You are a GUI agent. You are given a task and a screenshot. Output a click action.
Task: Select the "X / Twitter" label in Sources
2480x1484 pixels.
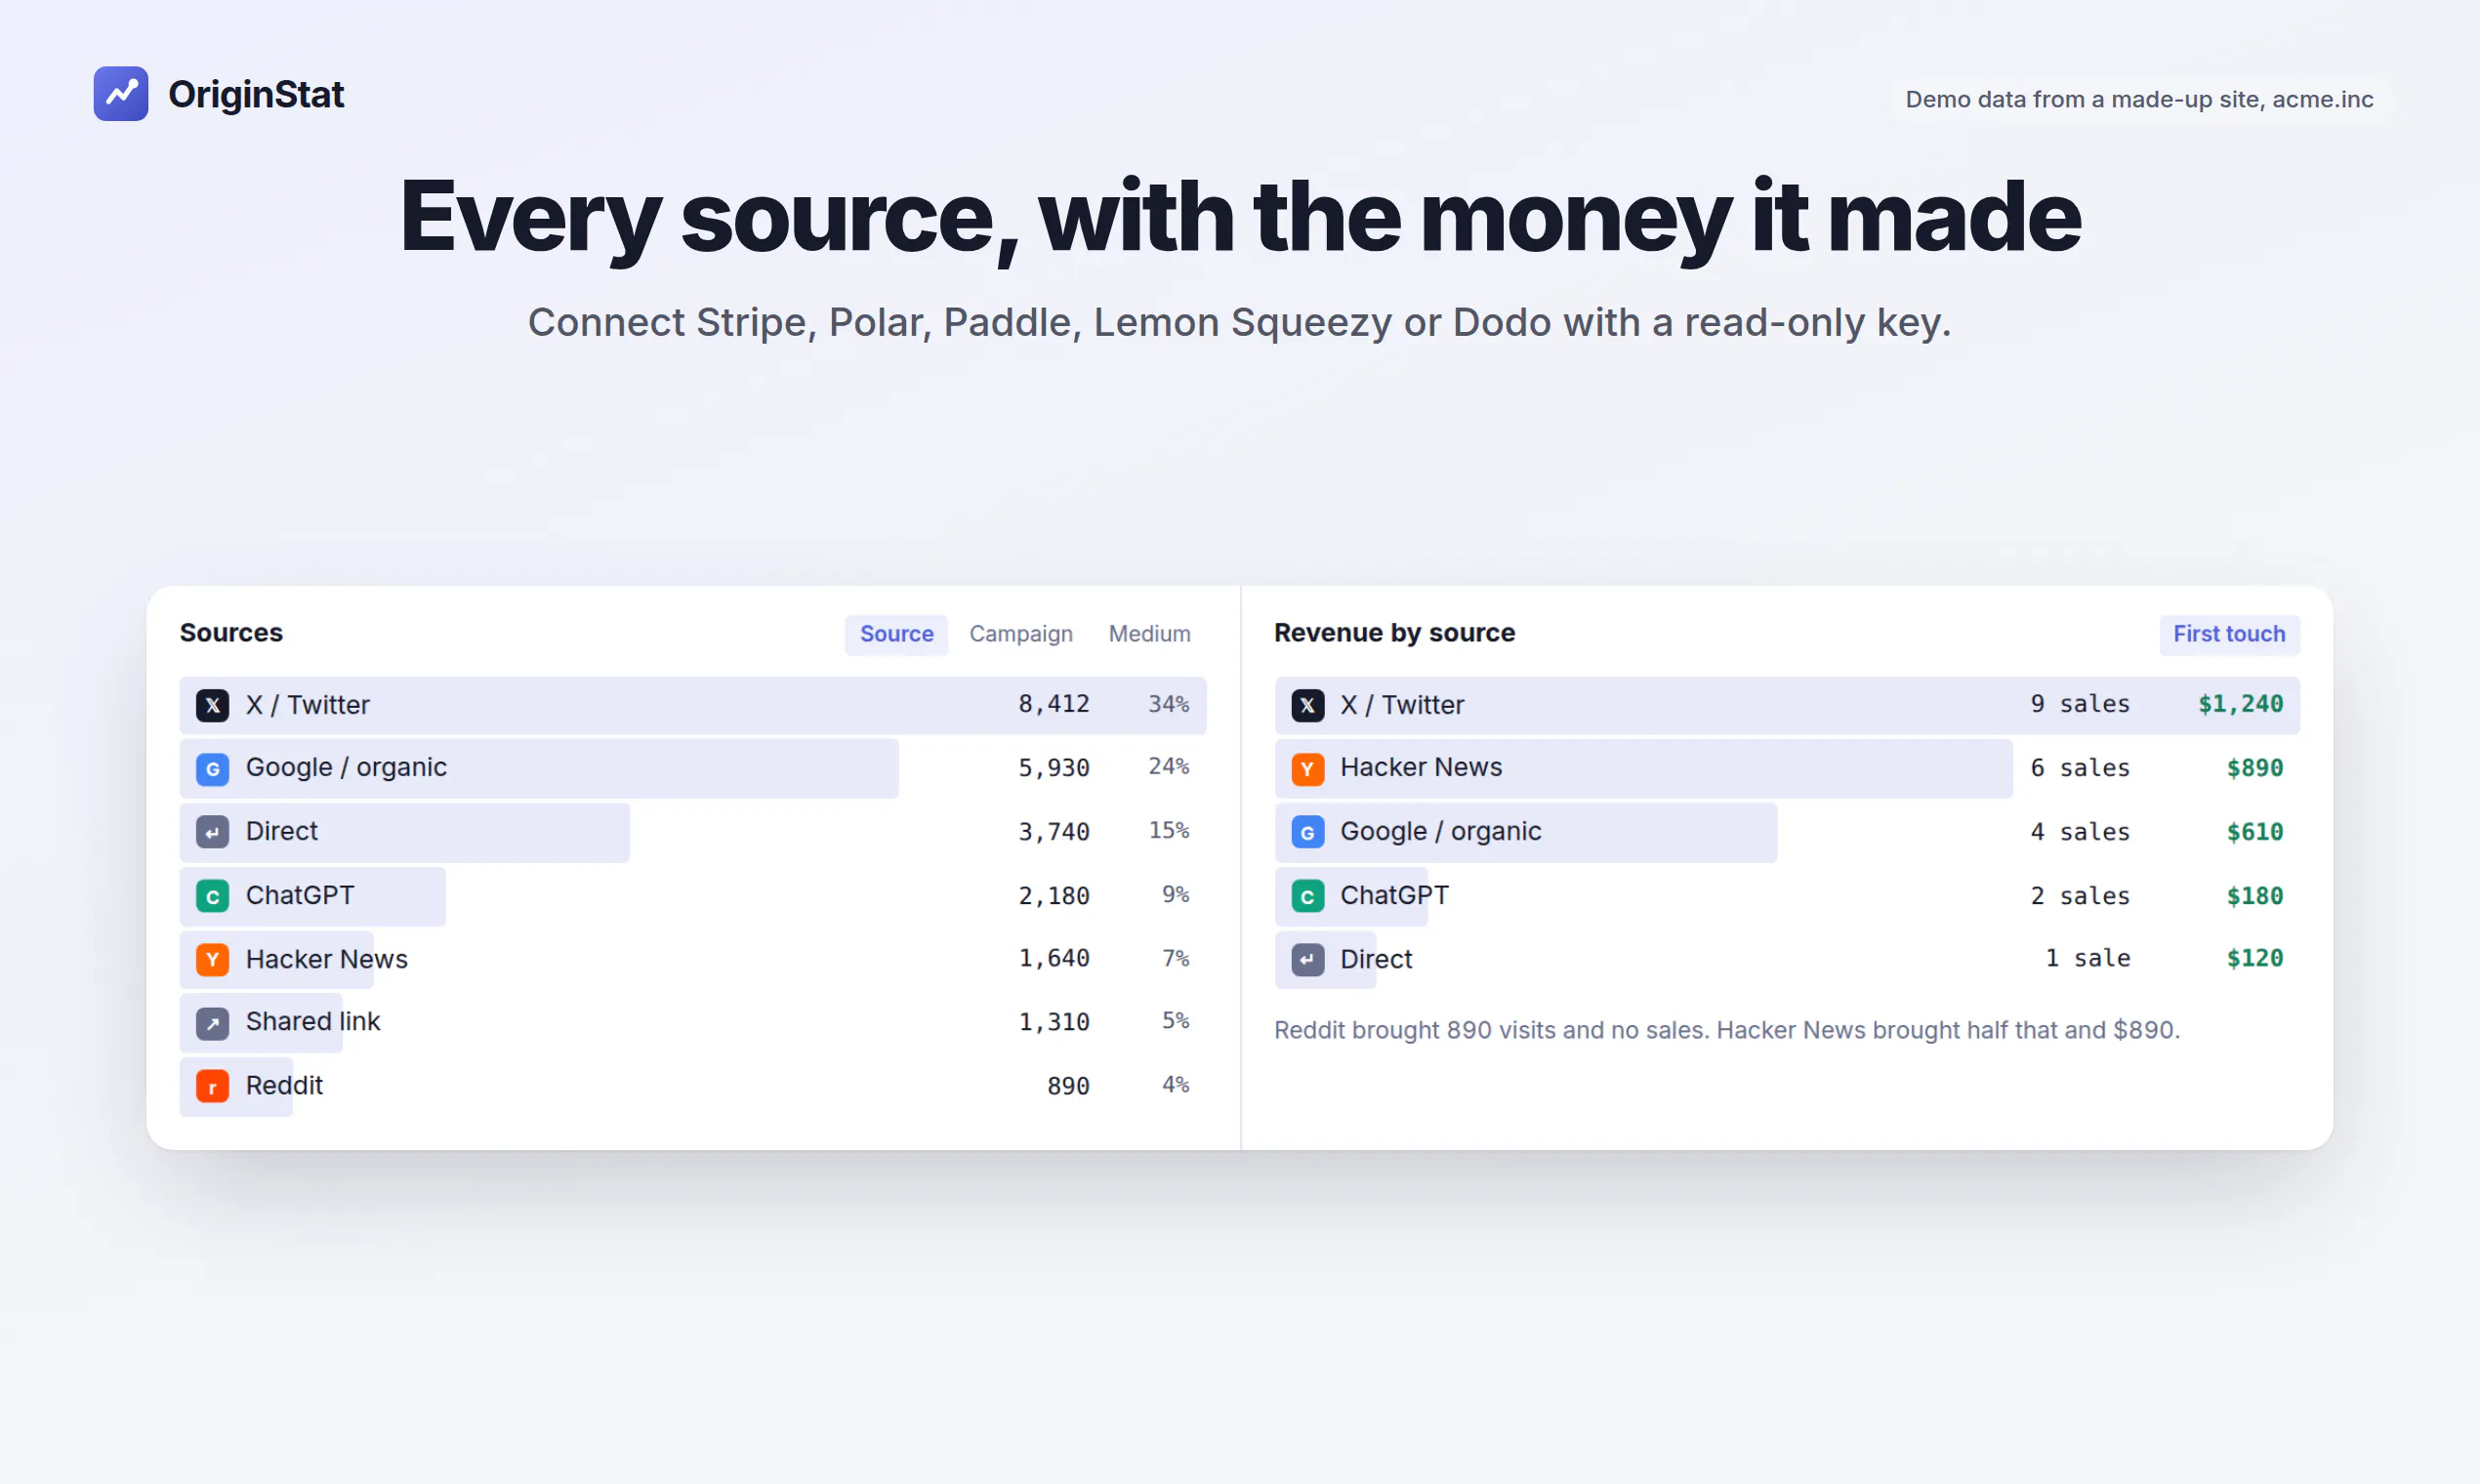[x=308, y=705]
